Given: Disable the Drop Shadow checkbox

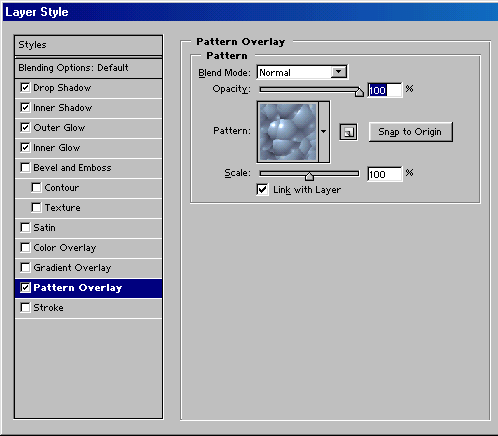Looking at the screenshot, I should [x=25, y=88].
